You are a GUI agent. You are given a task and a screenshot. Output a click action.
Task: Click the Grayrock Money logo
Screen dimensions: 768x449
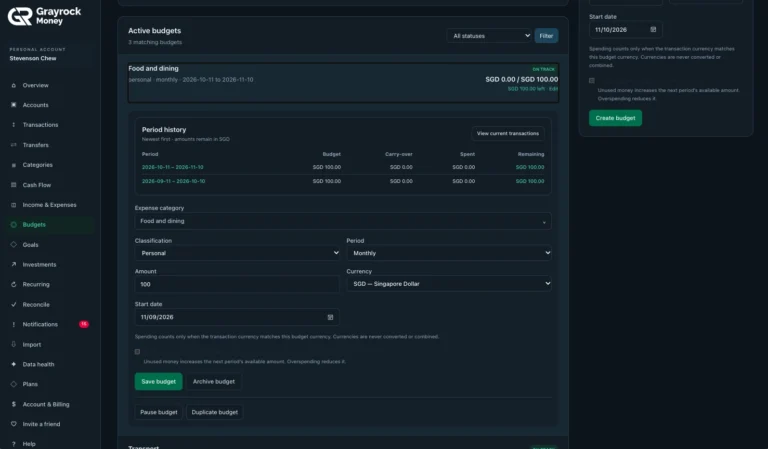[x=44, y=16]
